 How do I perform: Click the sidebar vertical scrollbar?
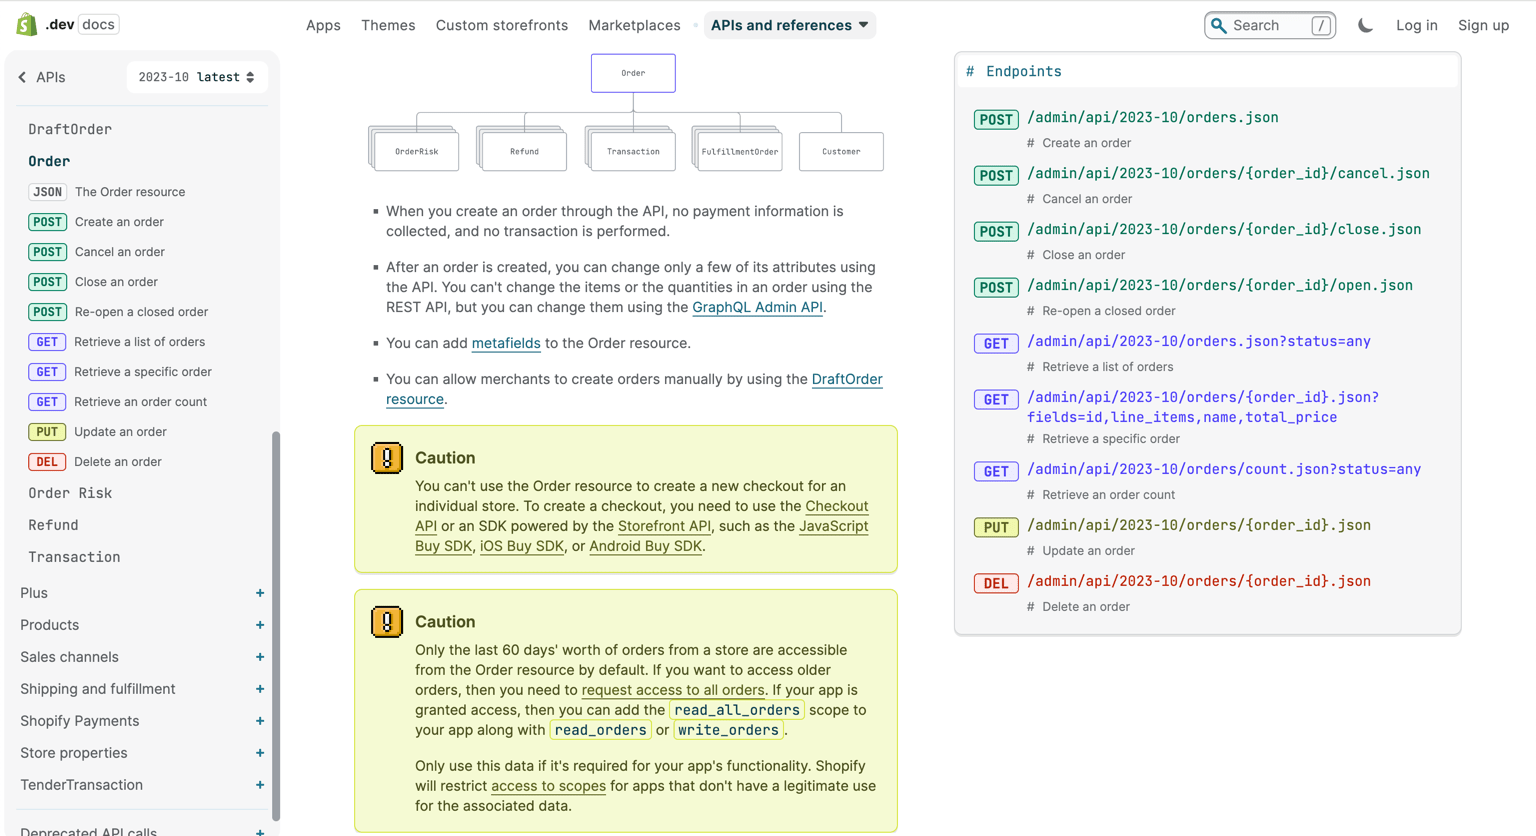[276, 626]
